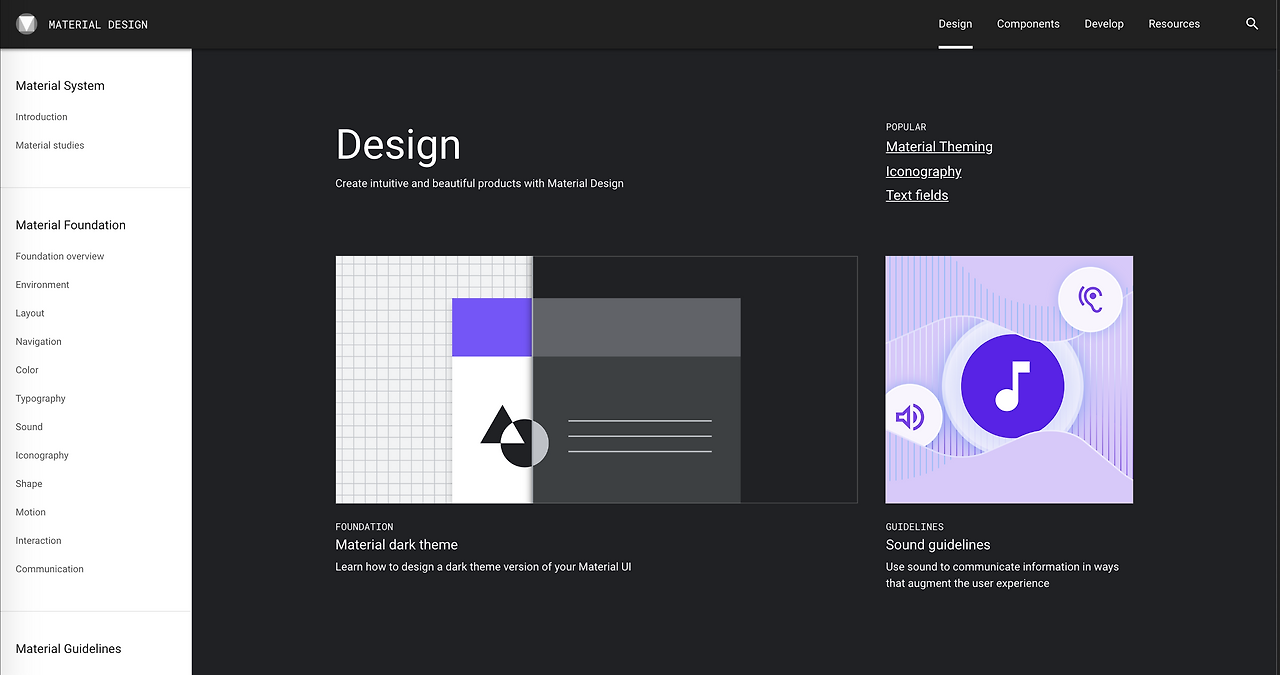This screenshot has height=675, width=1280.
Task: Open Navigation in the sidebar
Action: (39, 342)
